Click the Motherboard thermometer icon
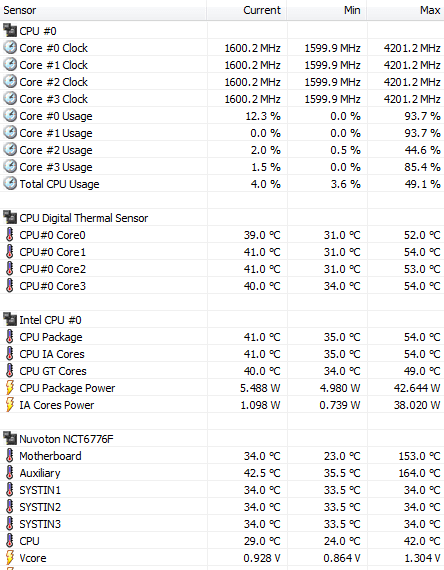444x570 pixels. [x=10, y=456]
